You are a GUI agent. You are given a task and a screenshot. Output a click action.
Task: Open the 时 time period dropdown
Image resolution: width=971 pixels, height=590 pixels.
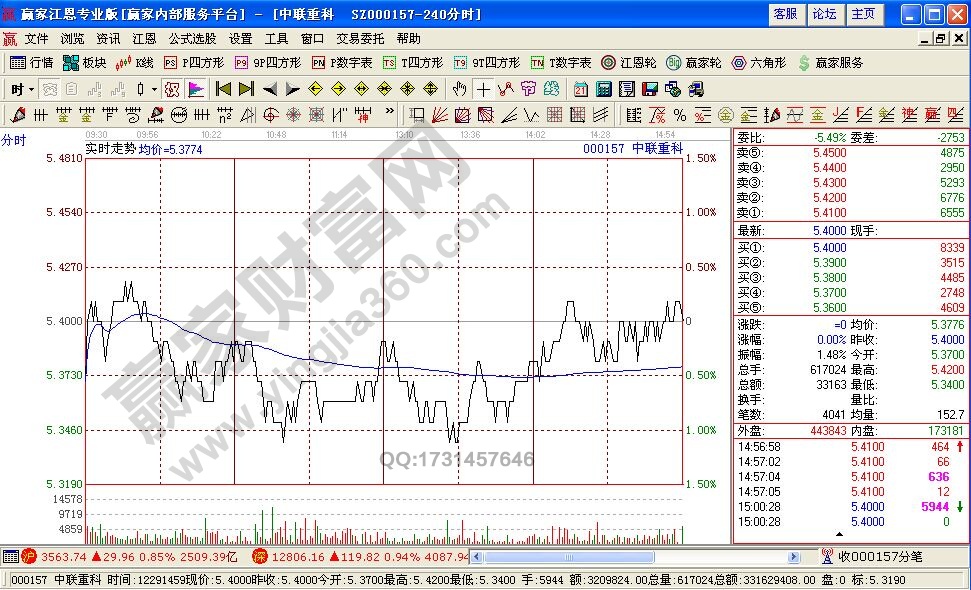[22, 89]
